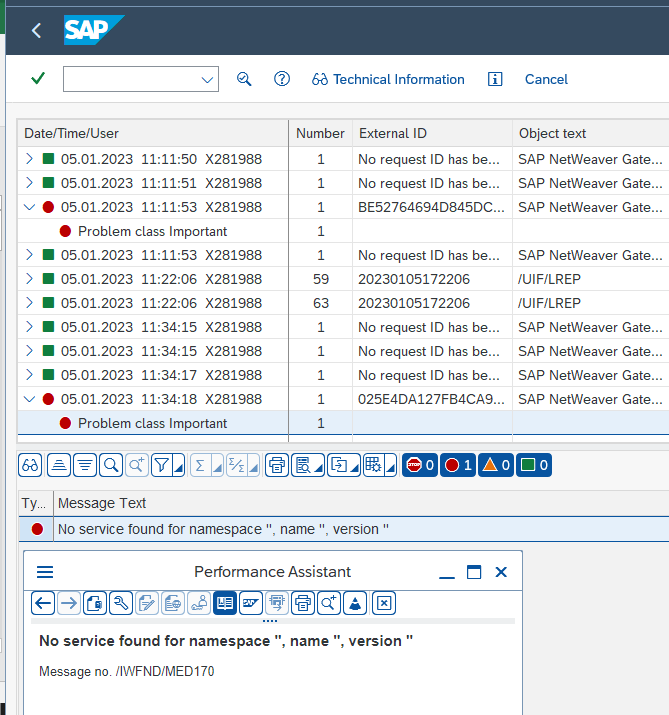Click the Cancel button
Screen dimensions: 669x715
coord(546,79)
